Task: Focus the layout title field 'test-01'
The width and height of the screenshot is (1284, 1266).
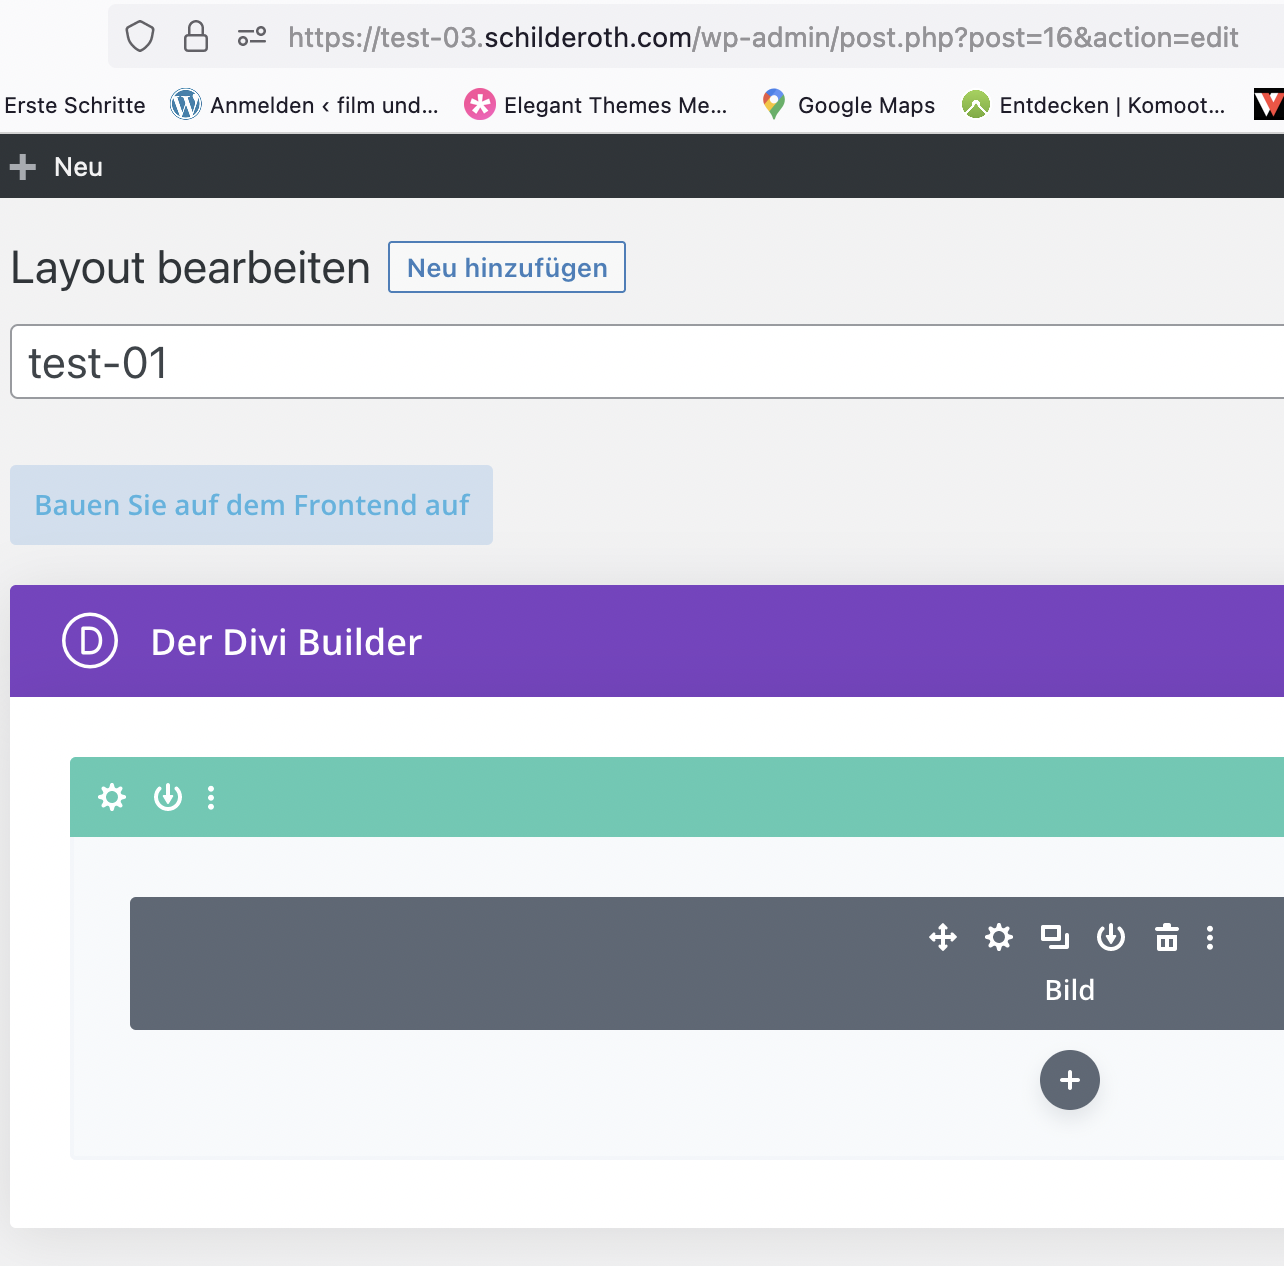Action: (x=640, y=362)
